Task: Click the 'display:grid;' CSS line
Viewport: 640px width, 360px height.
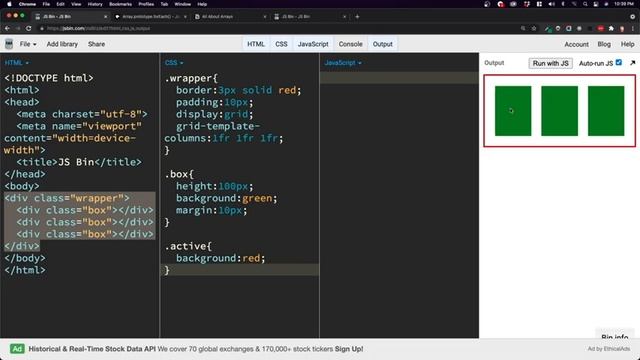Action: coord(215,114)
